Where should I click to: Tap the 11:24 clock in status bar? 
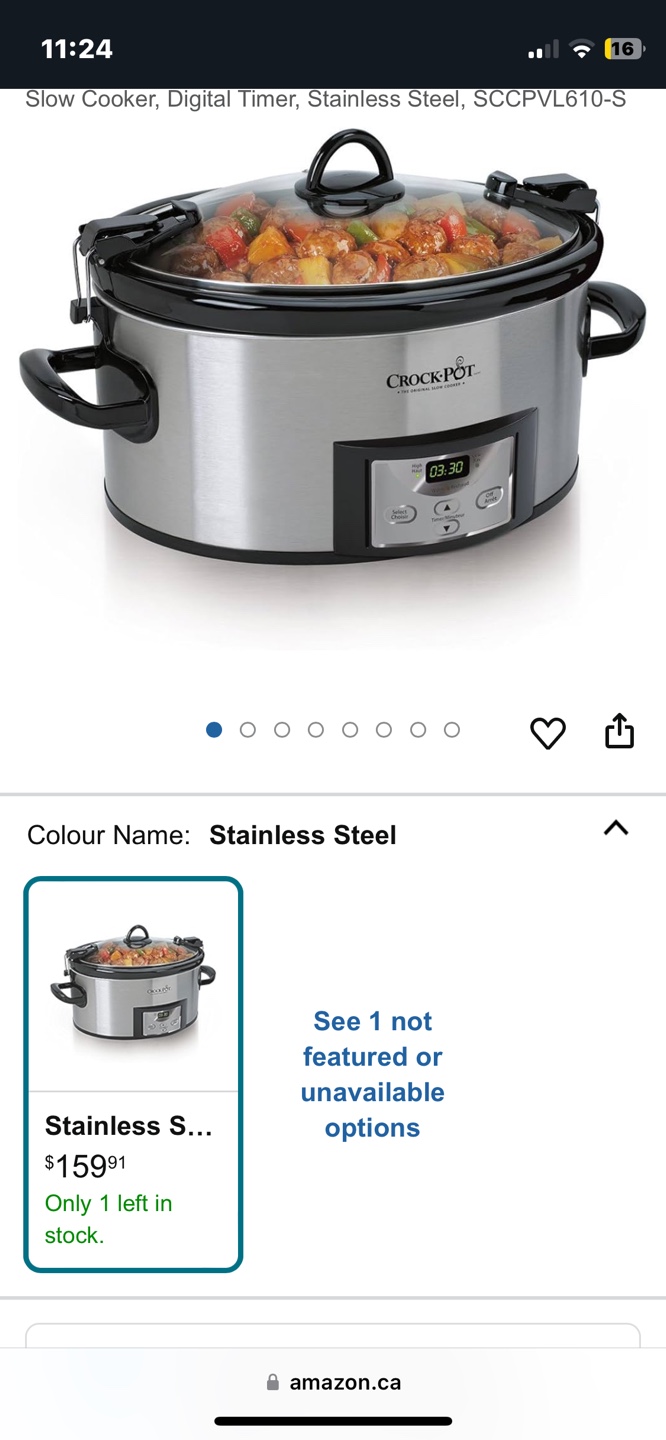point(77,48)
